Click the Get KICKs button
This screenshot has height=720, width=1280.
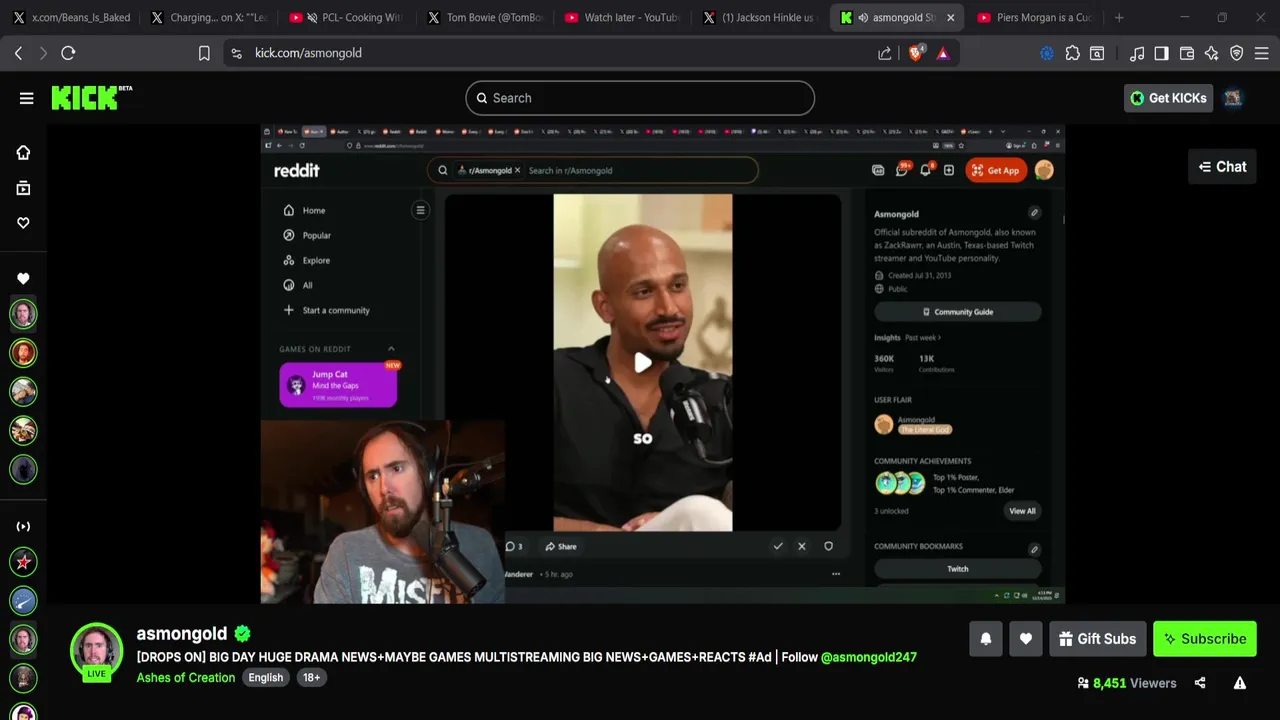coord(1168,98)
